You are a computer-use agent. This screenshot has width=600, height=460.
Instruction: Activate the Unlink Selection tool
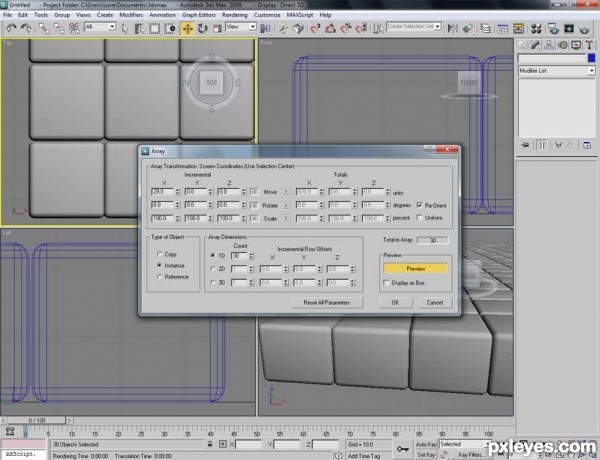click(59, 28)
